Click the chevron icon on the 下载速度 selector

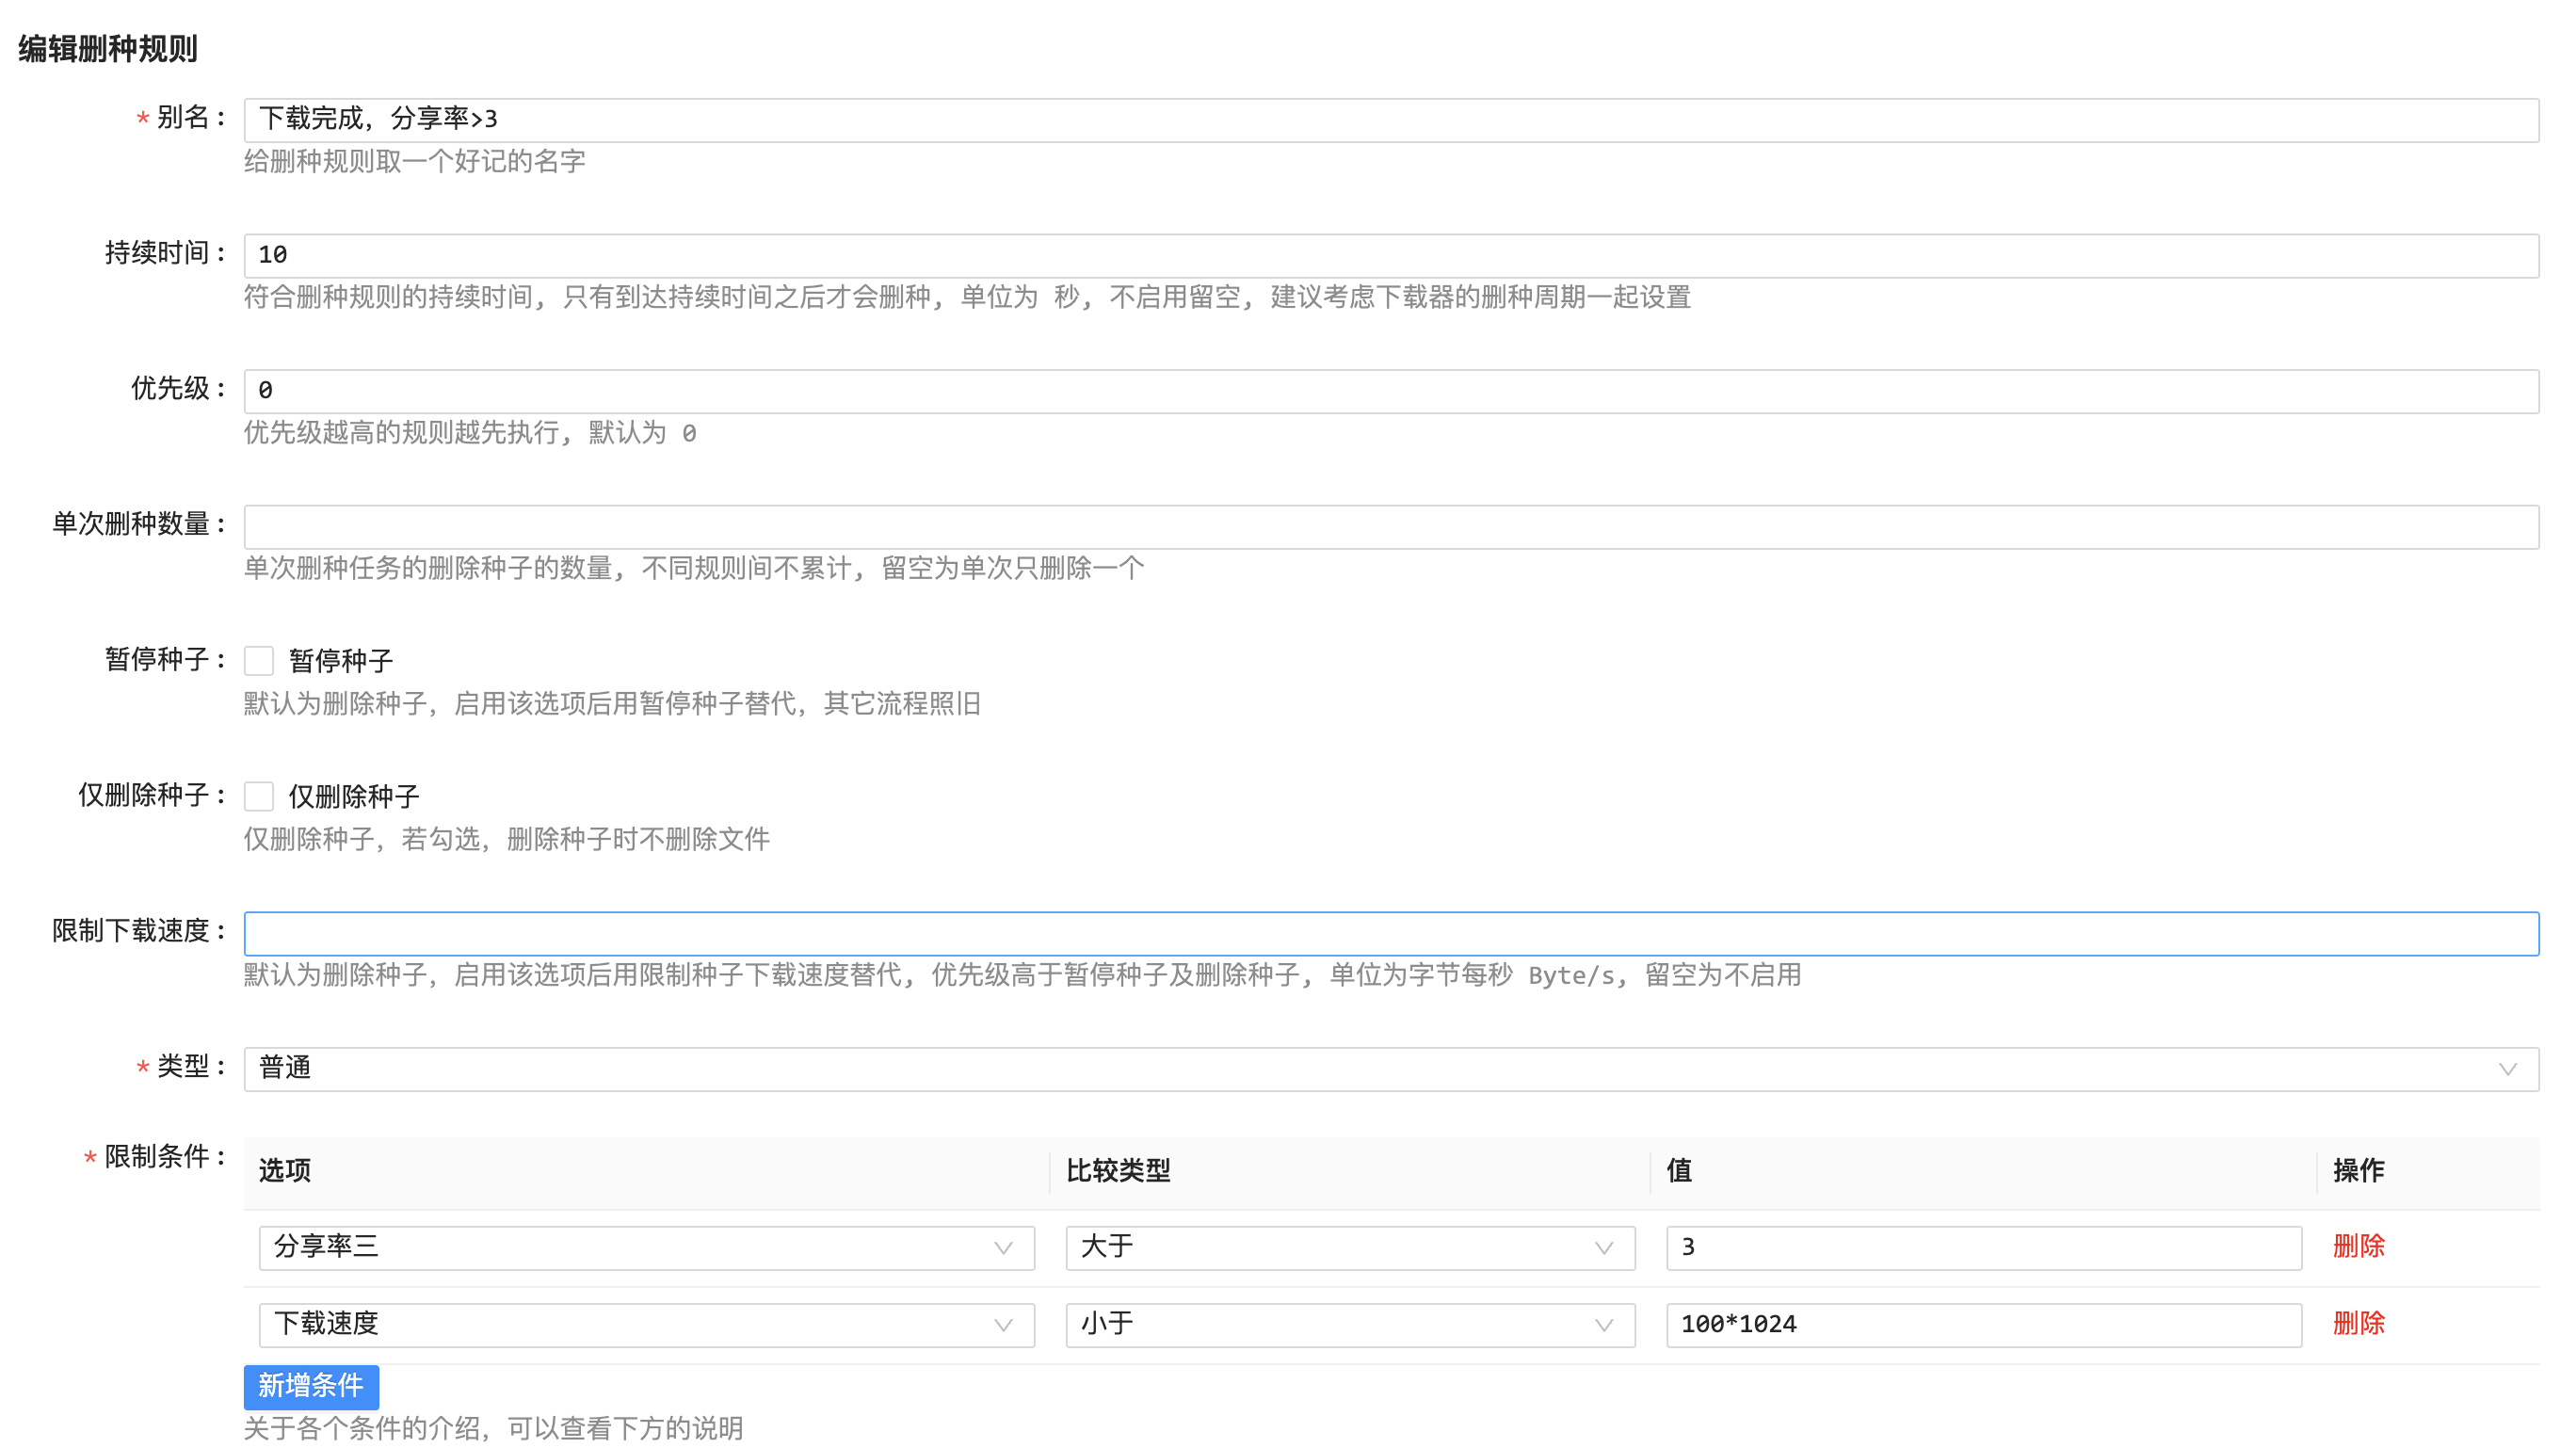(x=1003, y=1325)
